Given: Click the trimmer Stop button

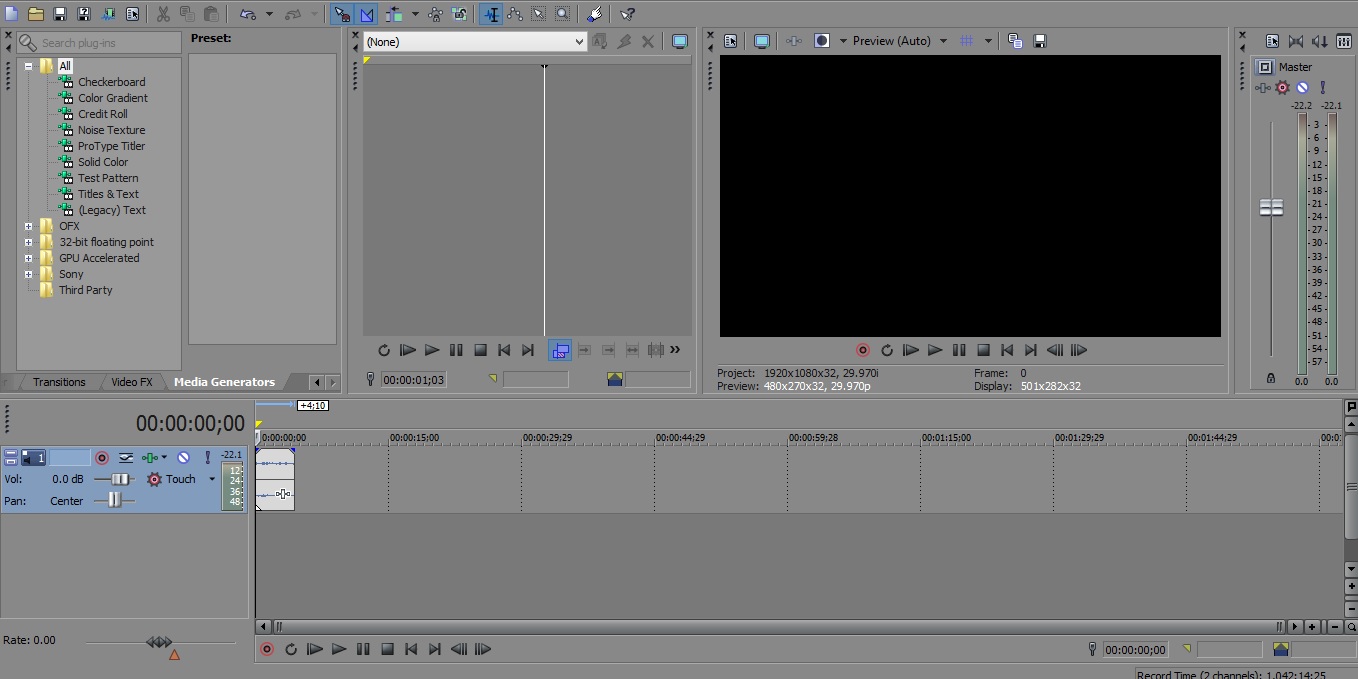Looking at the screenshot, I should pyautogui.click(x=480, y=350).
